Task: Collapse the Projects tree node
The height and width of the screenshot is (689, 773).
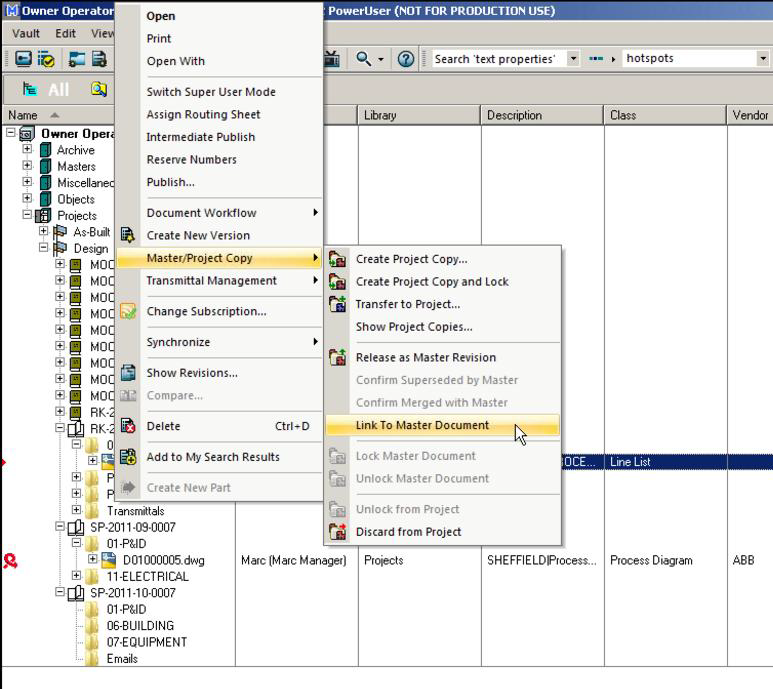Action: (x=28, y=215)
